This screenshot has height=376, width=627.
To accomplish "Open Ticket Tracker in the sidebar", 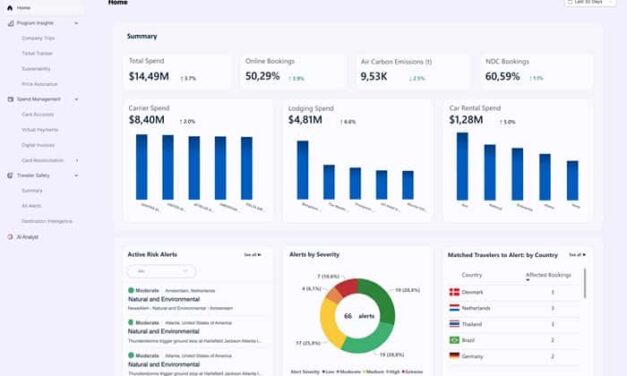I will pos(37,54).
